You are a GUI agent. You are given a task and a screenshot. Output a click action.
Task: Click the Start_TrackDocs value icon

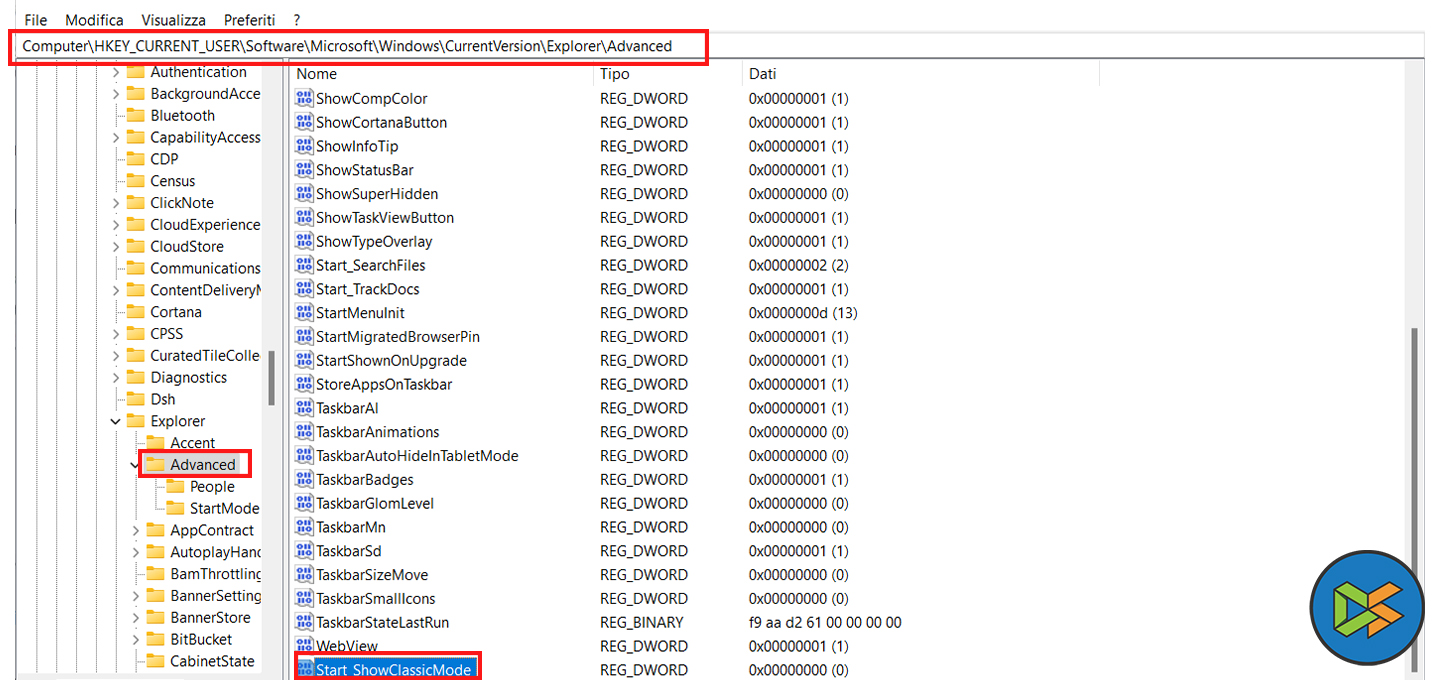click(x=304, y=289)
